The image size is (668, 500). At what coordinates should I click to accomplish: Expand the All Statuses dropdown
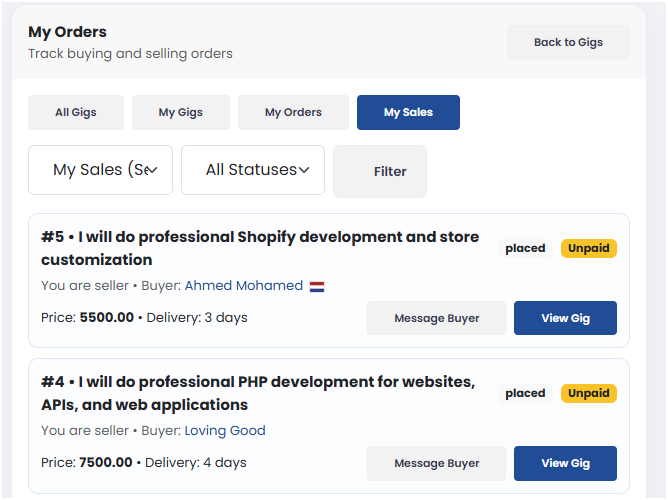tap(252, 170)
